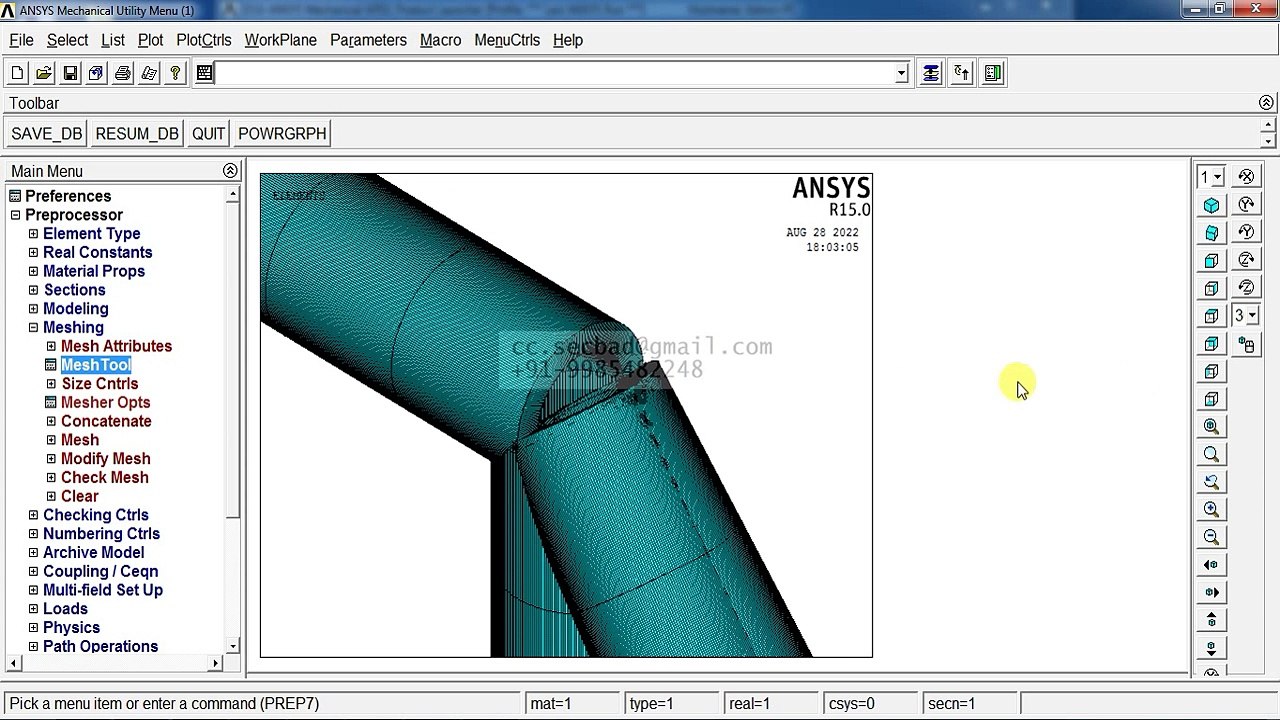Click the Report Generator icon
This screenshot has height=720, width=1280.
149,73
